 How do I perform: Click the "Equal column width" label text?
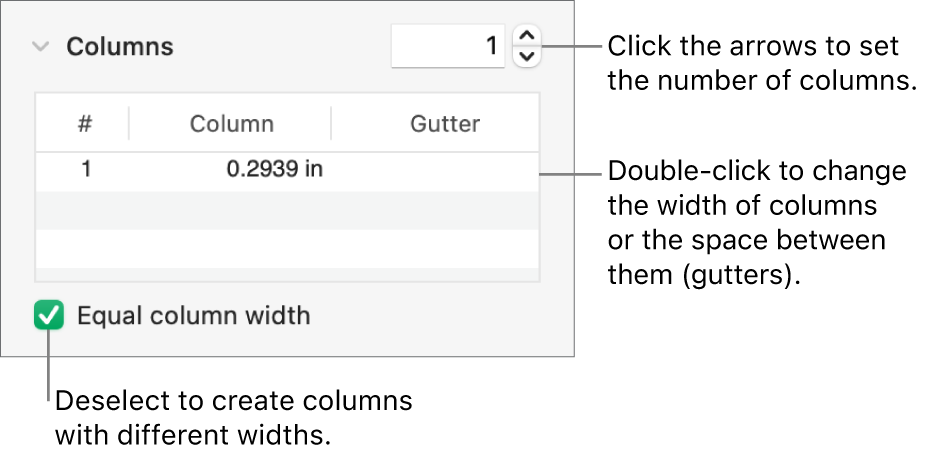click(x=194, y=317)
